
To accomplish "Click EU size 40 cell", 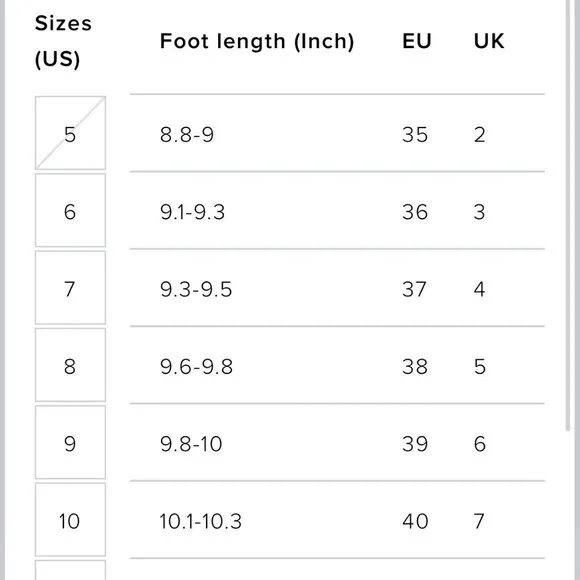I will click(x=415, y=521).
